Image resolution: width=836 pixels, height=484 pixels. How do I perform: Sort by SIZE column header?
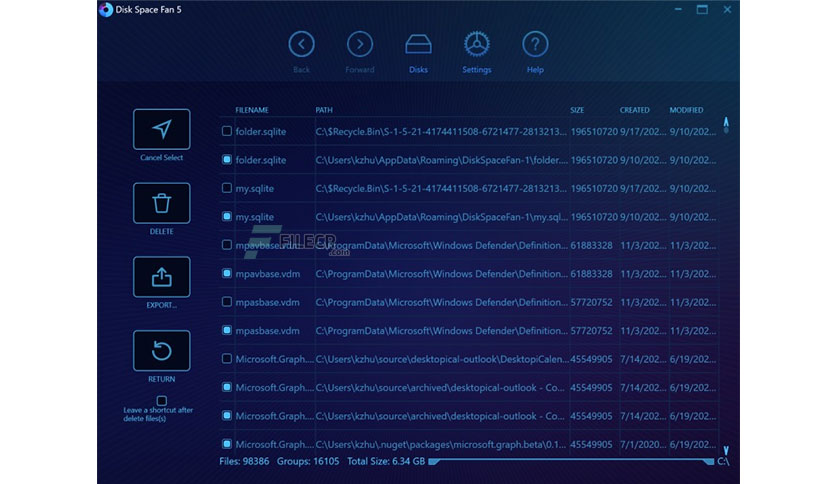[x=577, y=110]
